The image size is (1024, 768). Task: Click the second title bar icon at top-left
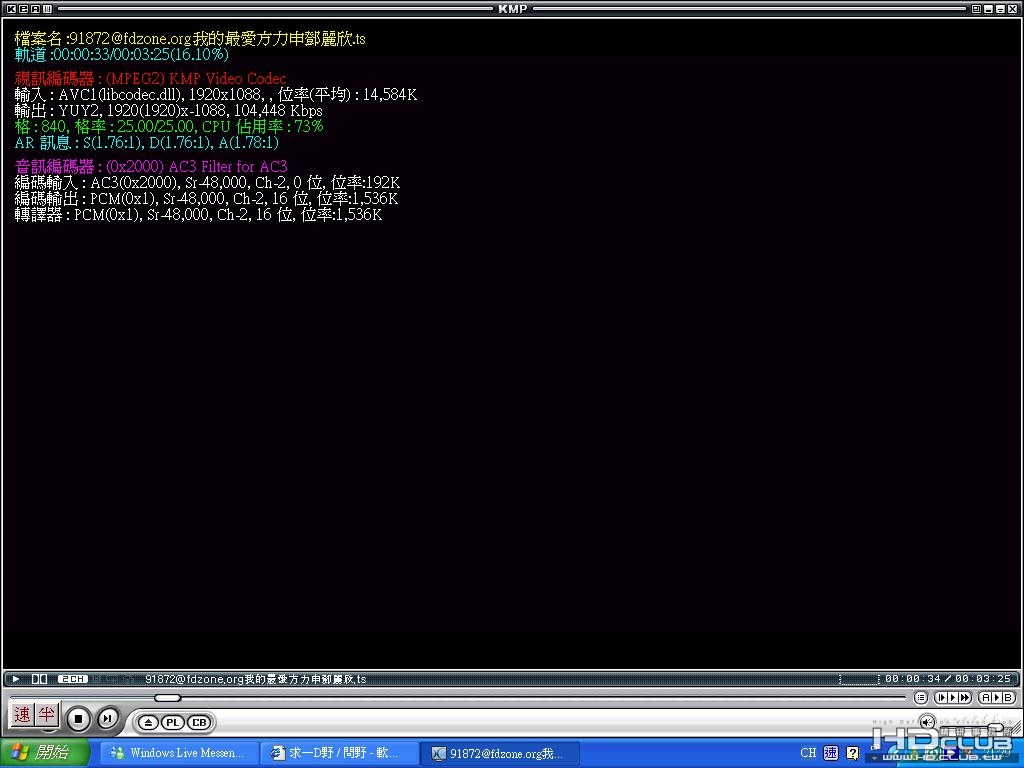click(x=24, y=8)
